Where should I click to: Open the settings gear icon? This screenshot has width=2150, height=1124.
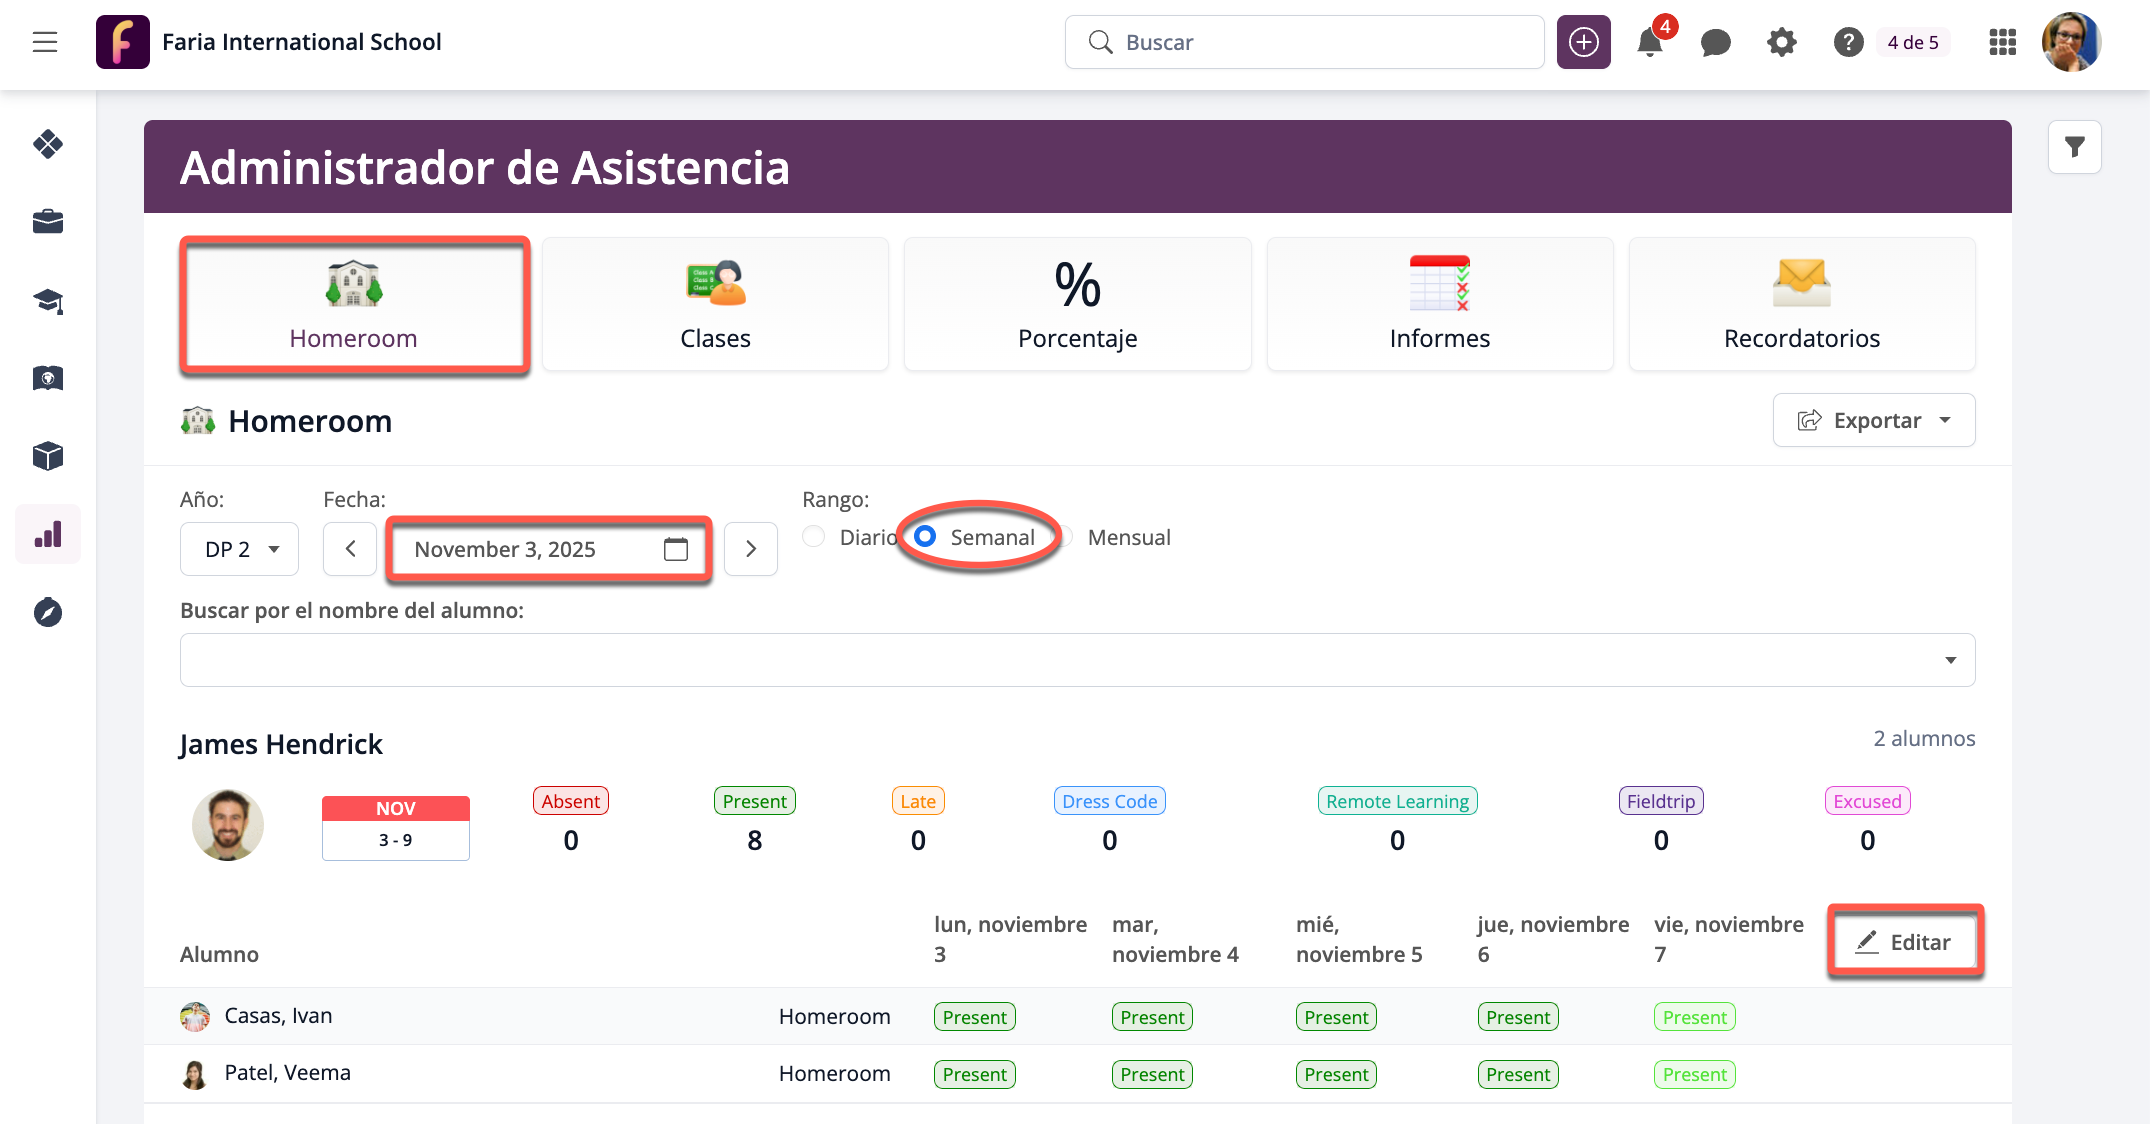pyautogui.click(x=1781, y=42)
